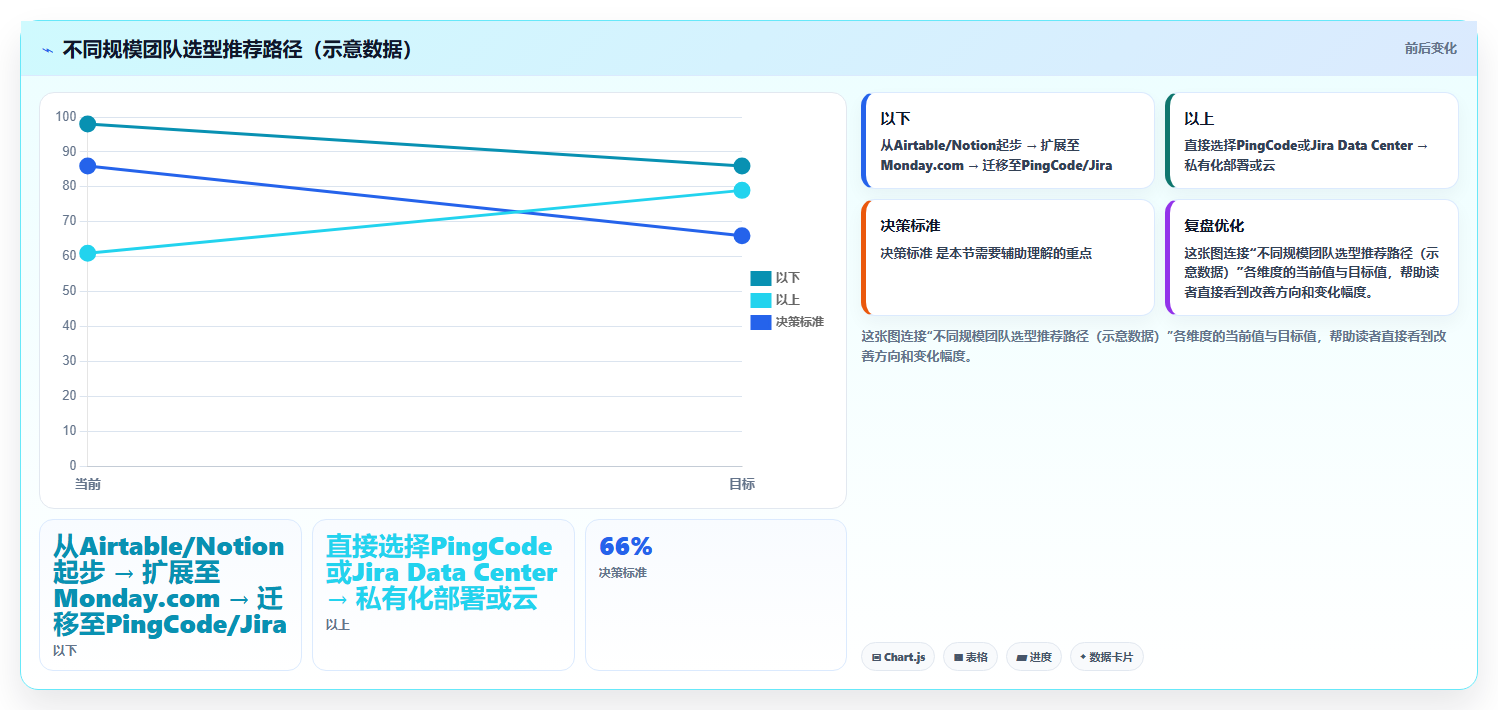Viewport: 1498px width, 710px height.
Task: Open the 数据卡片 tag chip
Action: click(1107, 657)
